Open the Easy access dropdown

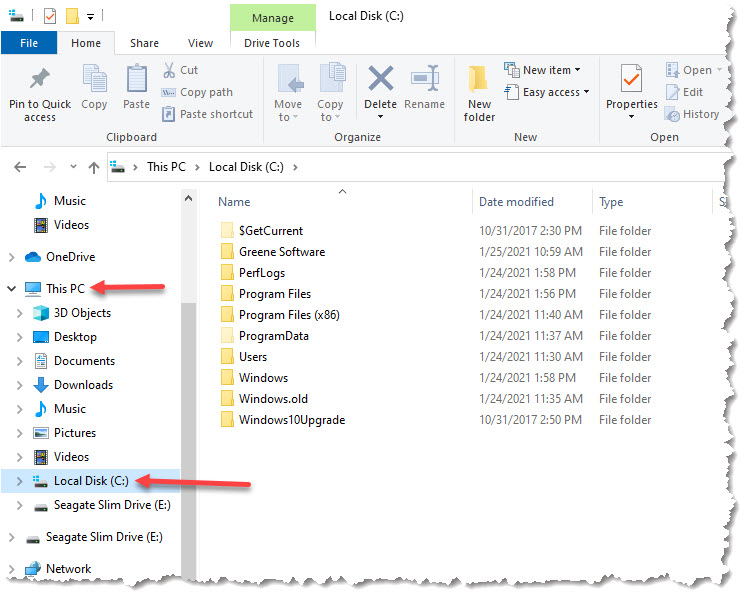pyautogui.click(x=548, y=92)
